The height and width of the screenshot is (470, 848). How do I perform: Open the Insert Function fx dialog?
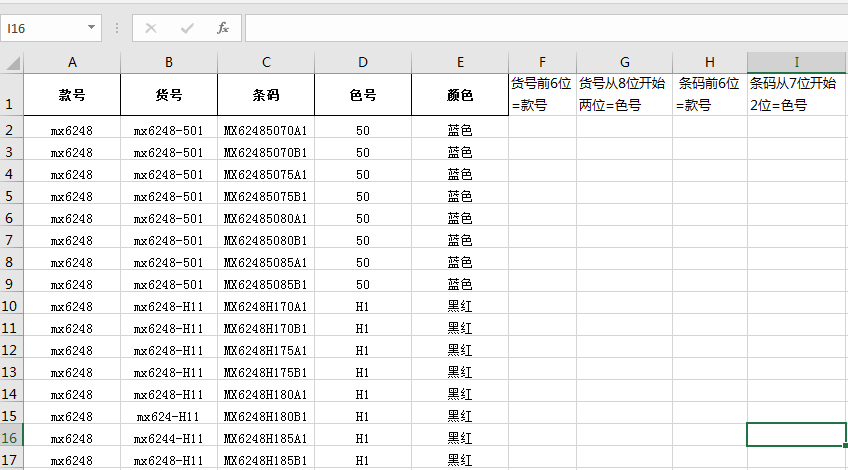tap(223, 28)
